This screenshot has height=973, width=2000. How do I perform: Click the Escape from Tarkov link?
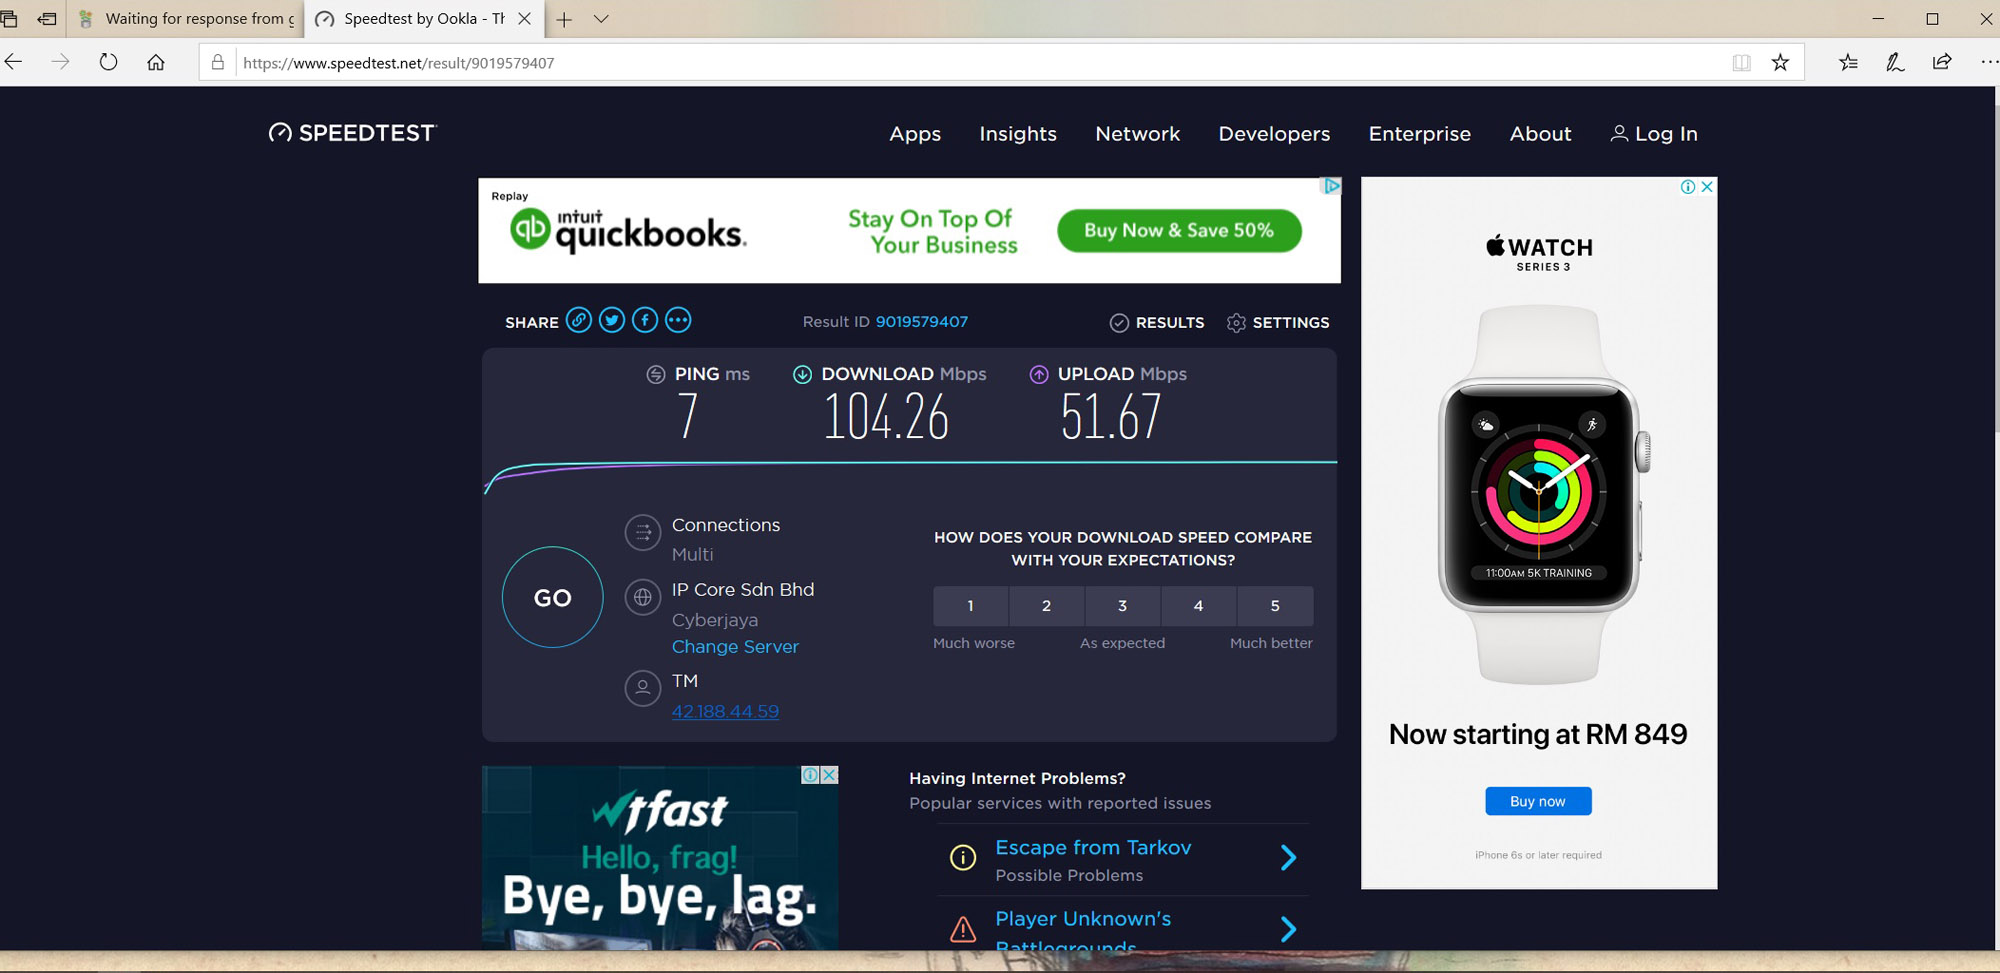coord(1093,847)
